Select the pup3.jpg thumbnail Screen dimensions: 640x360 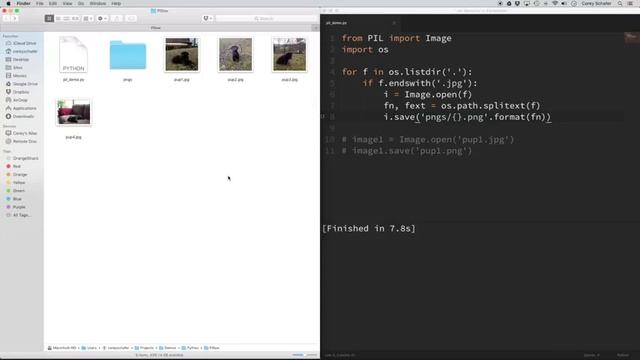(289, 55)
